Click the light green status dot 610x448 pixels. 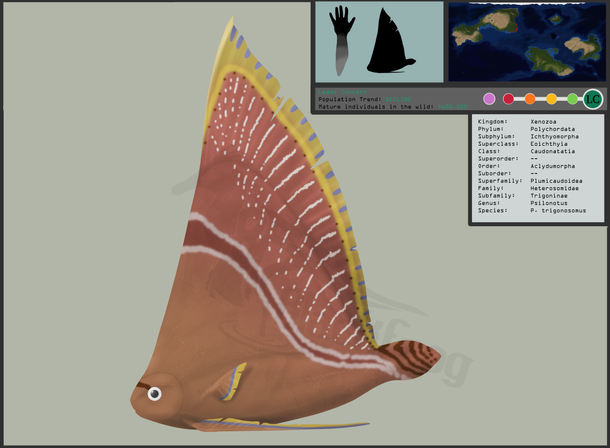(x=572, y=99)
